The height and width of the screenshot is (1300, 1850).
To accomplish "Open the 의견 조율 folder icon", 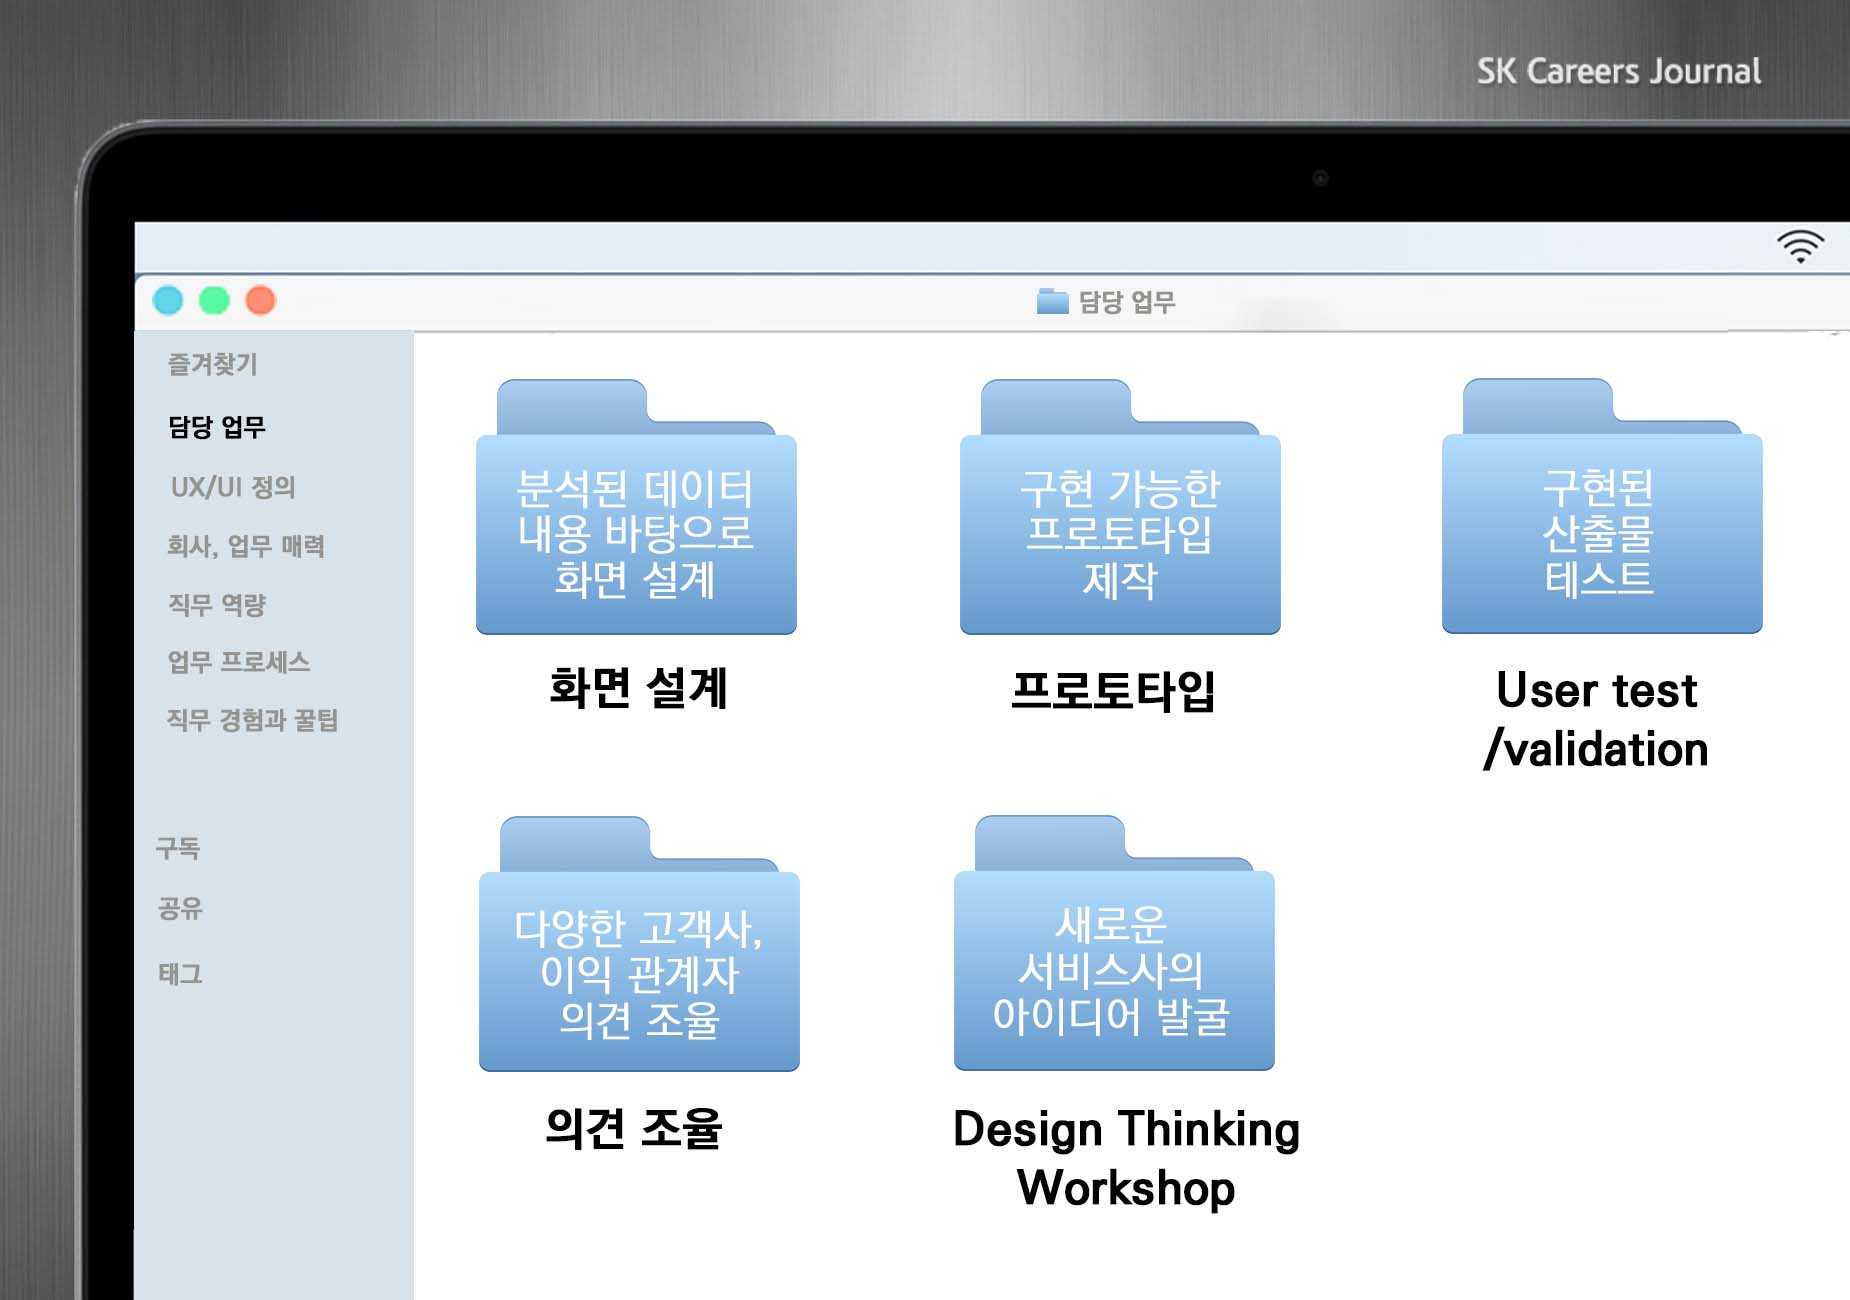I will tap(639, 944).
